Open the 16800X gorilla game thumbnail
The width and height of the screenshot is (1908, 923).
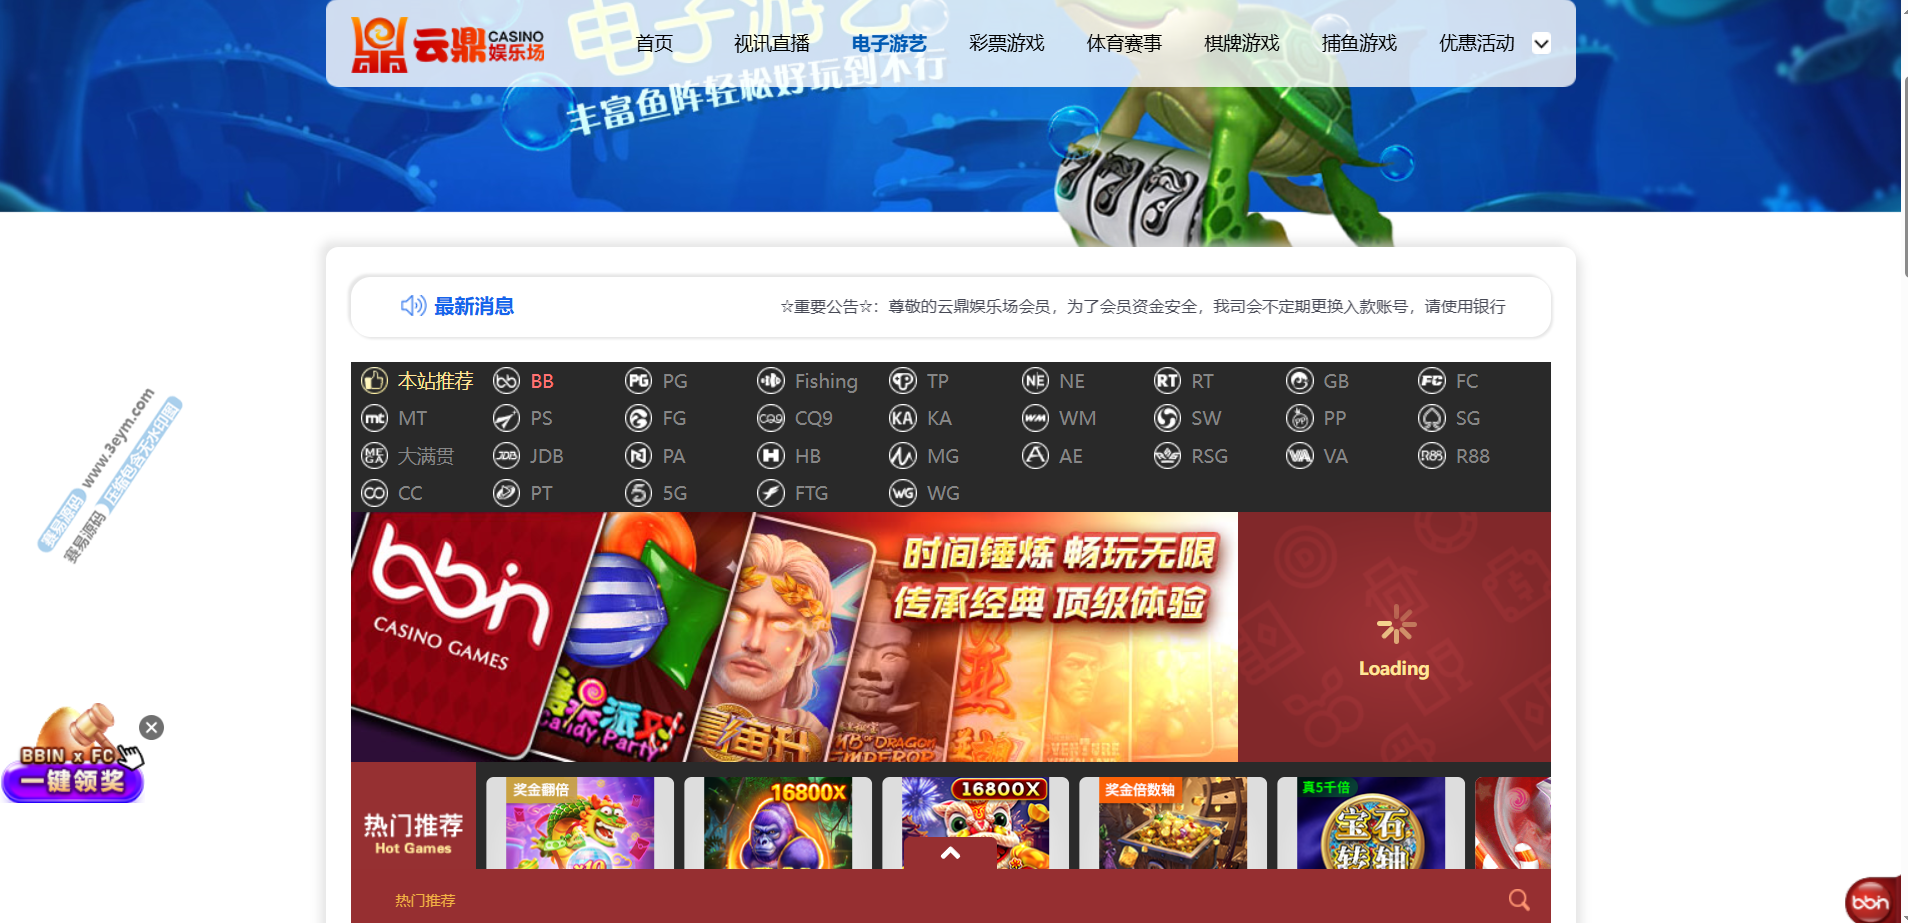(x=777, y=823)
